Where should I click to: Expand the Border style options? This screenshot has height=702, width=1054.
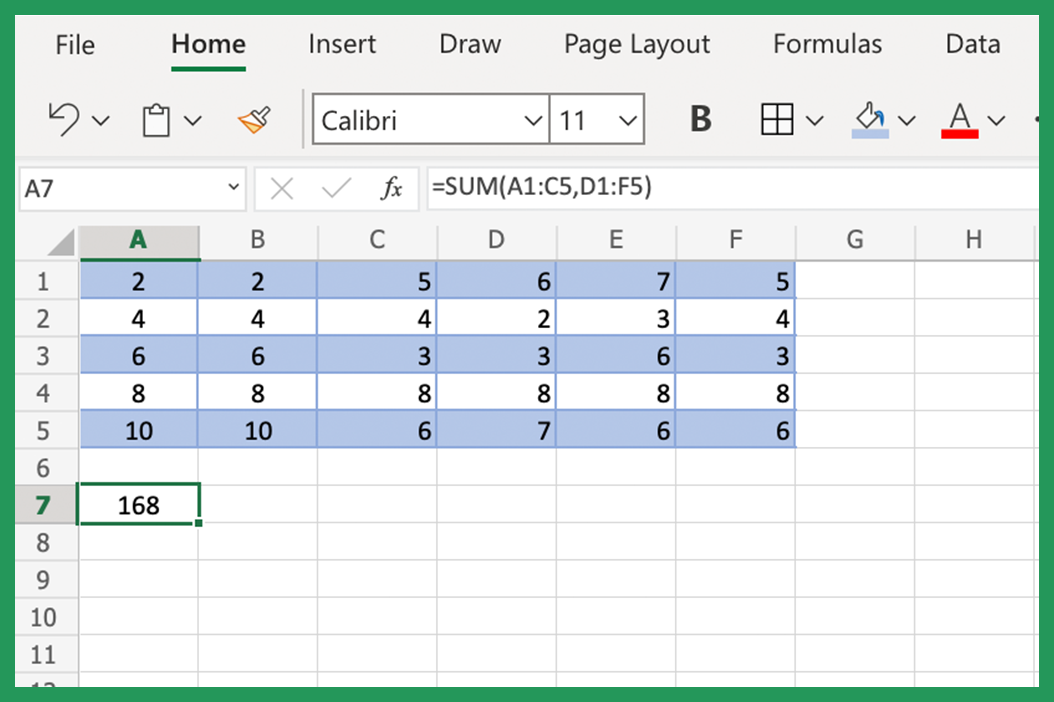812,119
